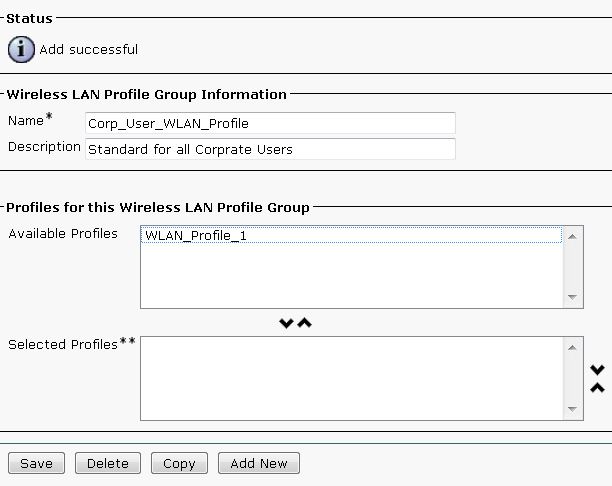Reorder selected profile upward with side arrow
The width and height of the screenshot is (612, 486).
tap(597, 387)
